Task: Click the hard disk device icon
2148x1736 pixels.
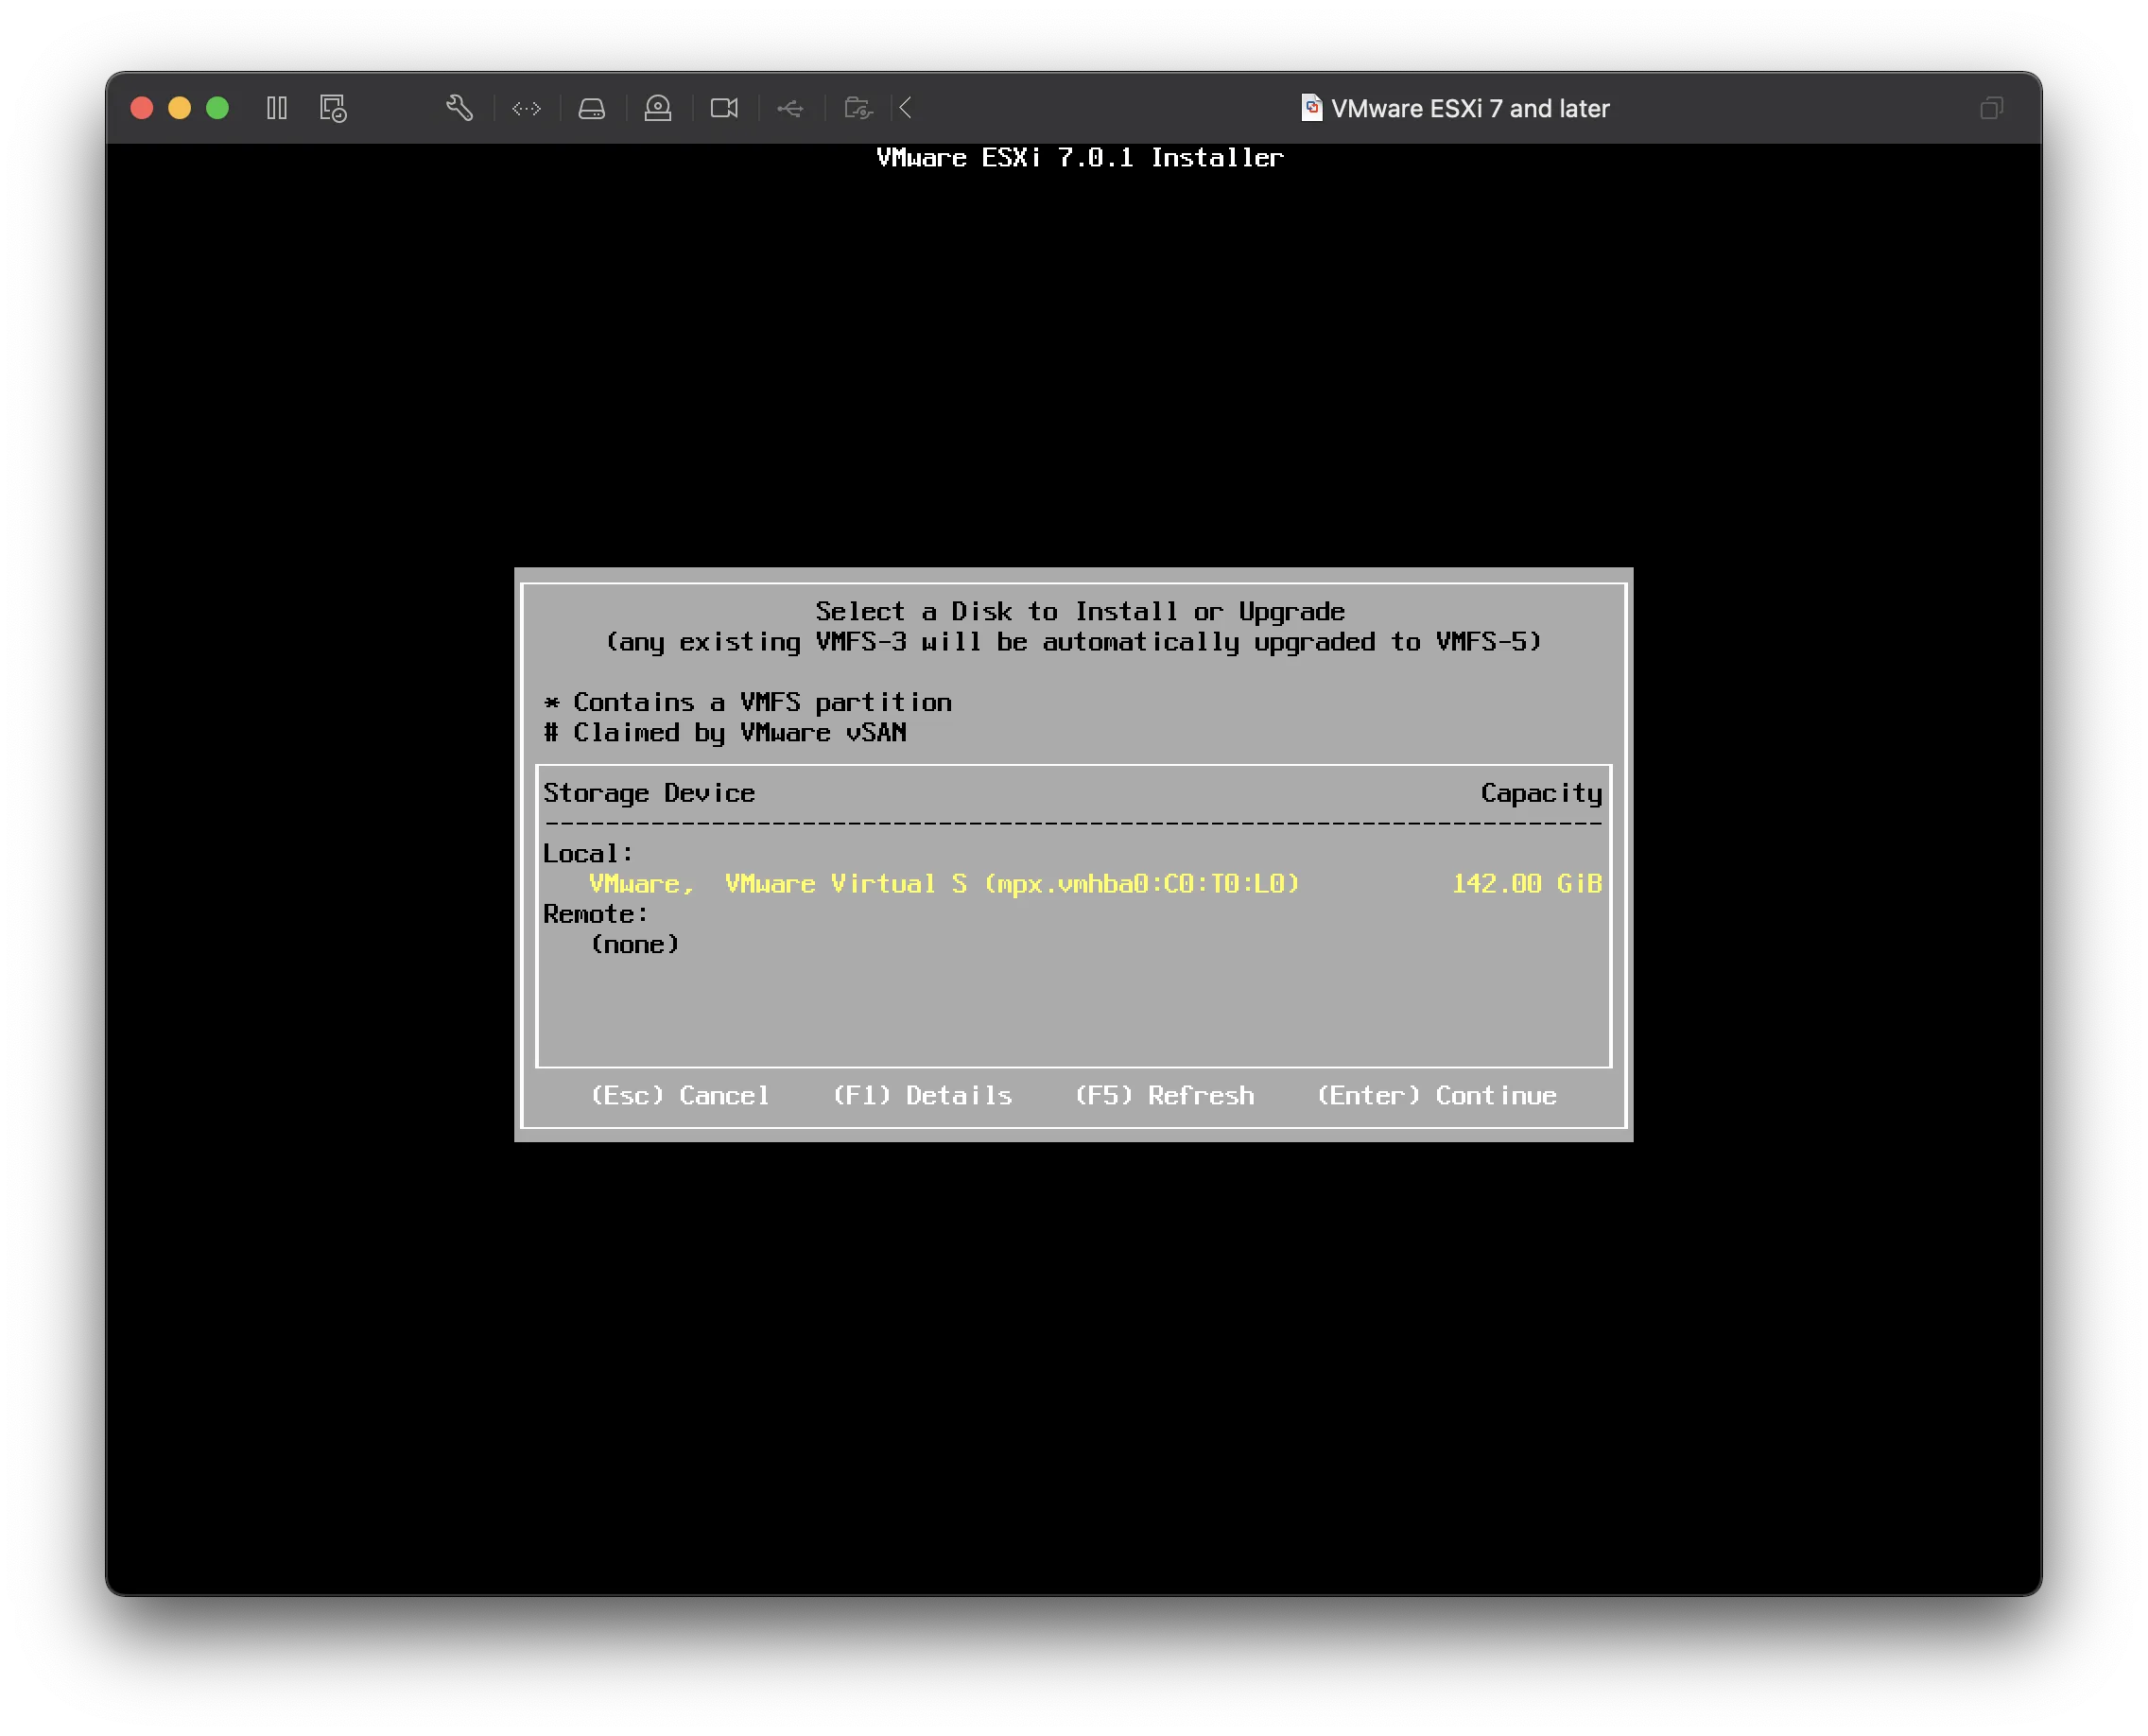Action: coord(592,108)
